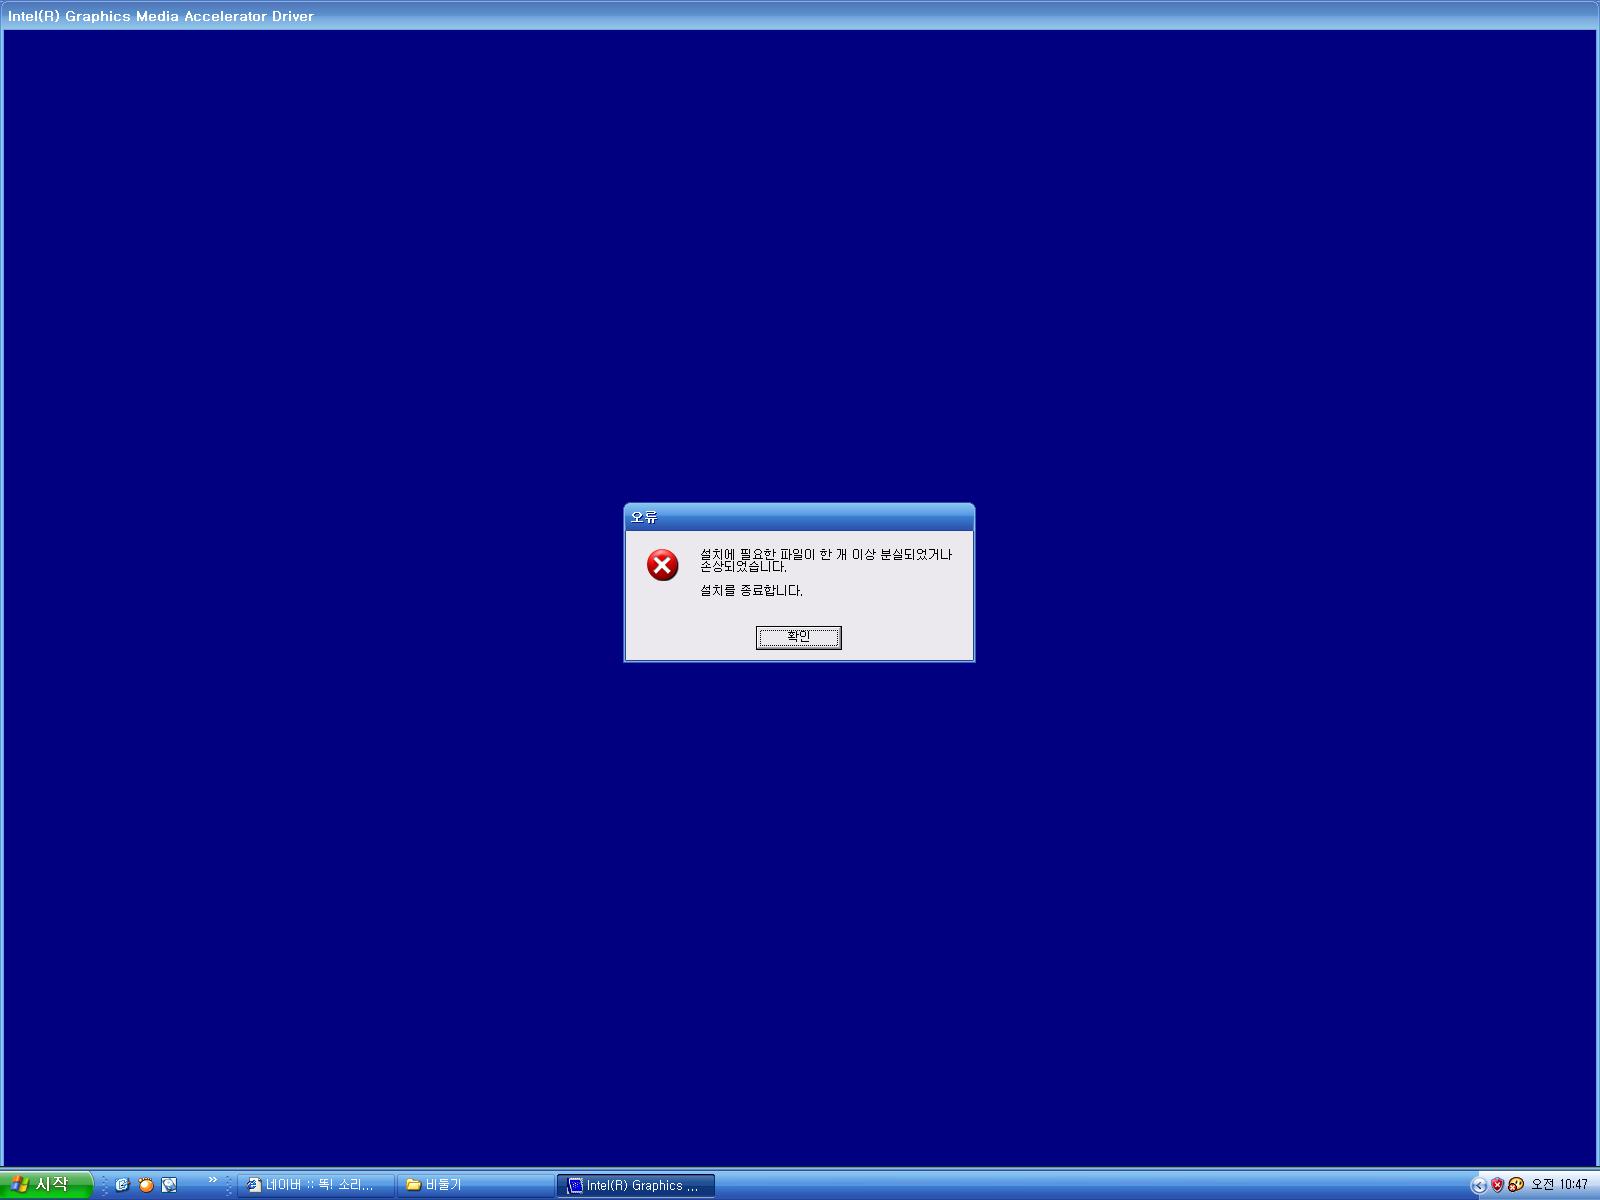Click the 확인 button in error dialog
This screenshot has width=1600, height=1200.
(x=798, y=637)
